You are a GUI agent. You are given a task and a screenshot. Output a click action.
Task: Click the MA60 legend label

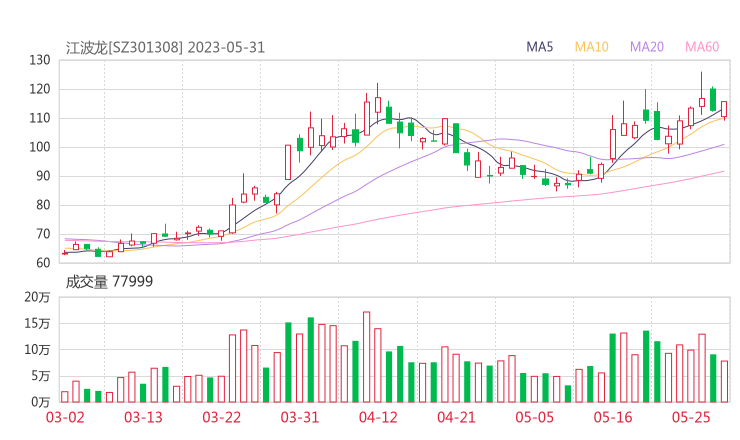[702, 47]
